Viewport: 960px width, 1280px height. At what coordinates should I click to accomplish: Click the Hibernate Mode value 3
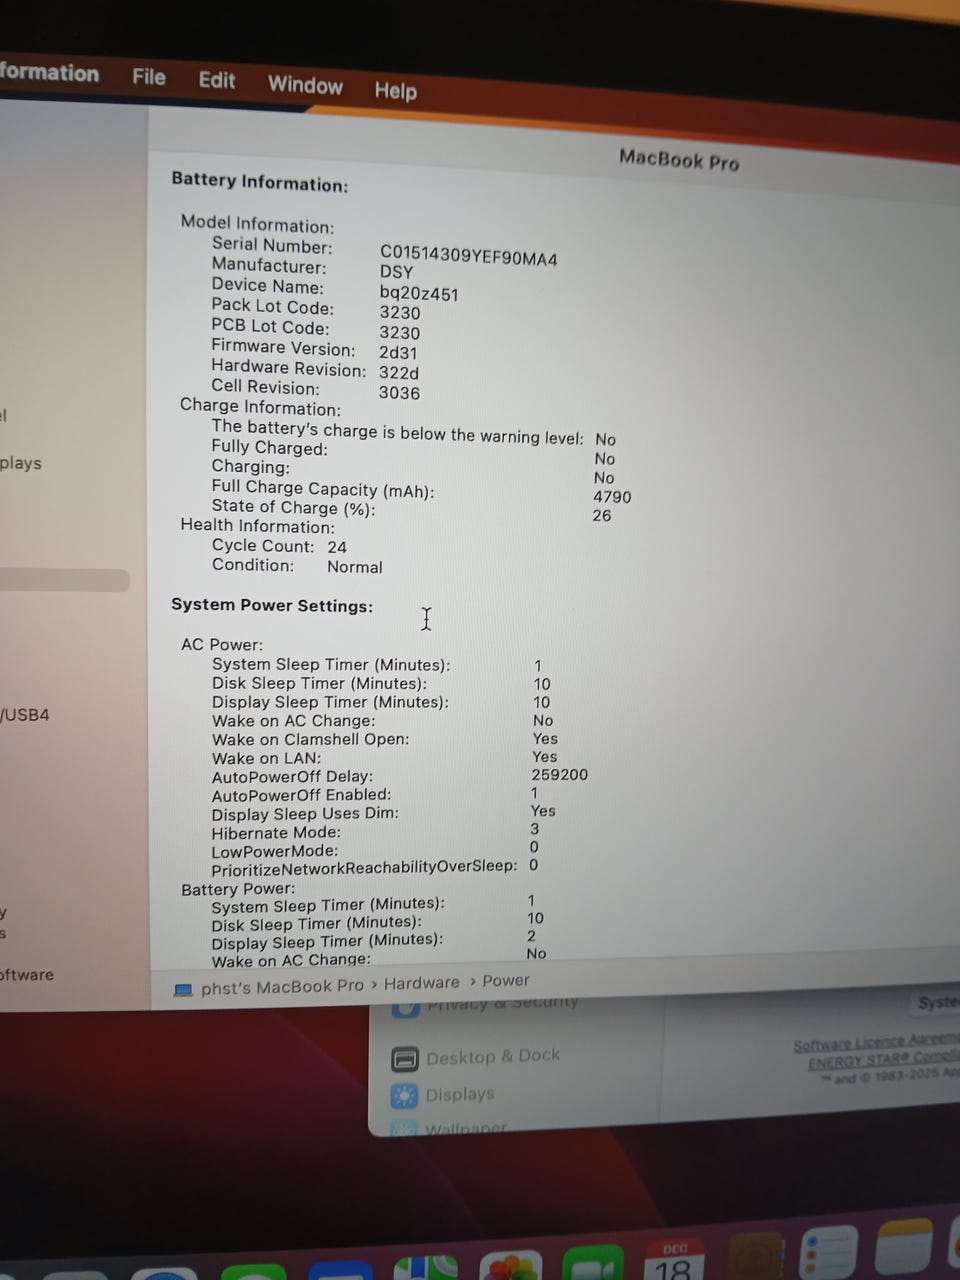(535, 829)
